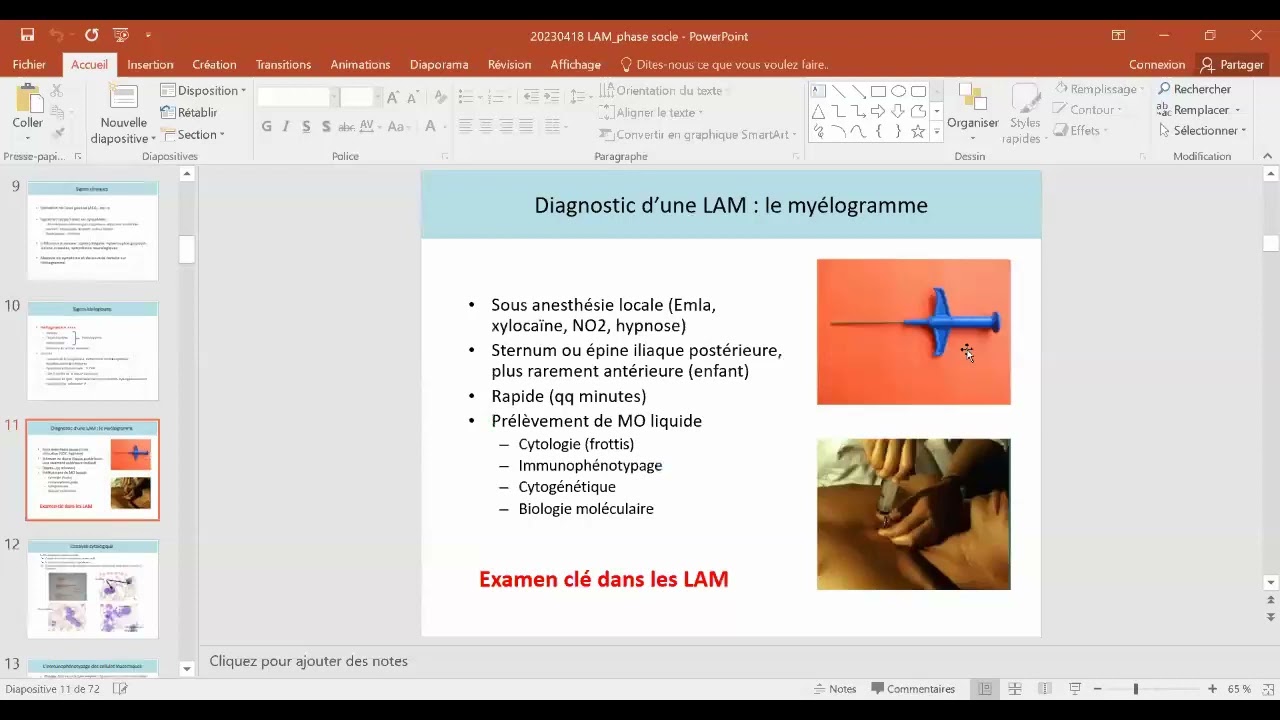Toggle align text left
The image size is (1280, 720).
click(x=466, y=126)
